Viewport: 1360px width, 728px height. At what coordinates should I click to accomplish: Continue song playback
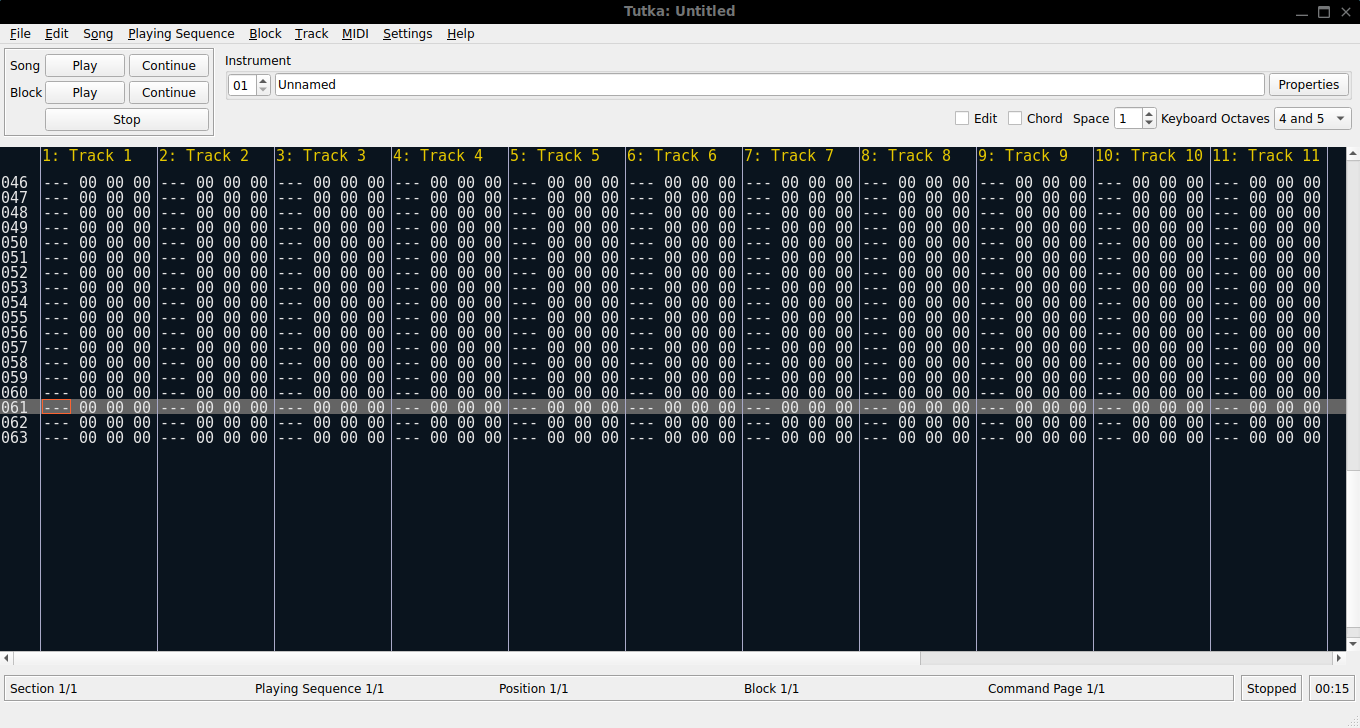pyautogui.click(x=168, y=65)
